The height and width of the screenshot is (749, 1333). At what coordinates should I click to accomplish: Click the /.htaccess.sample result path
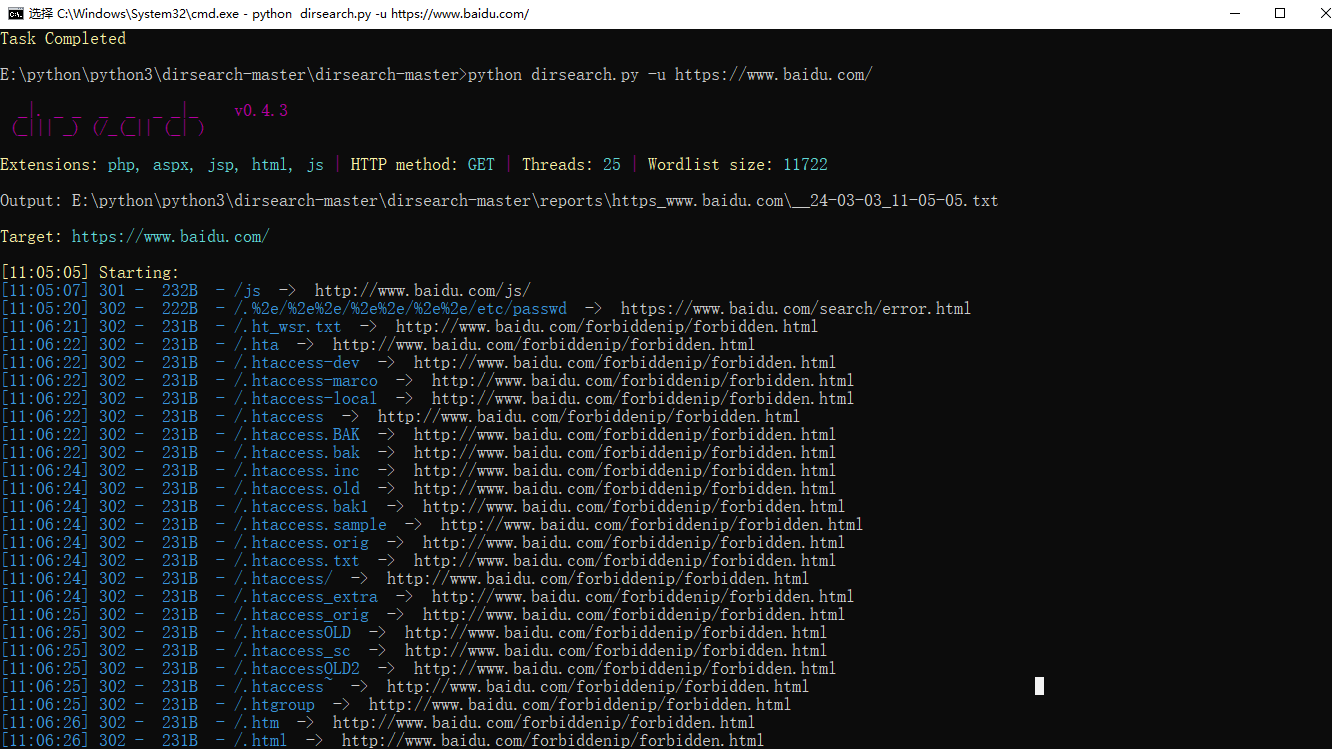click(310, 525)
